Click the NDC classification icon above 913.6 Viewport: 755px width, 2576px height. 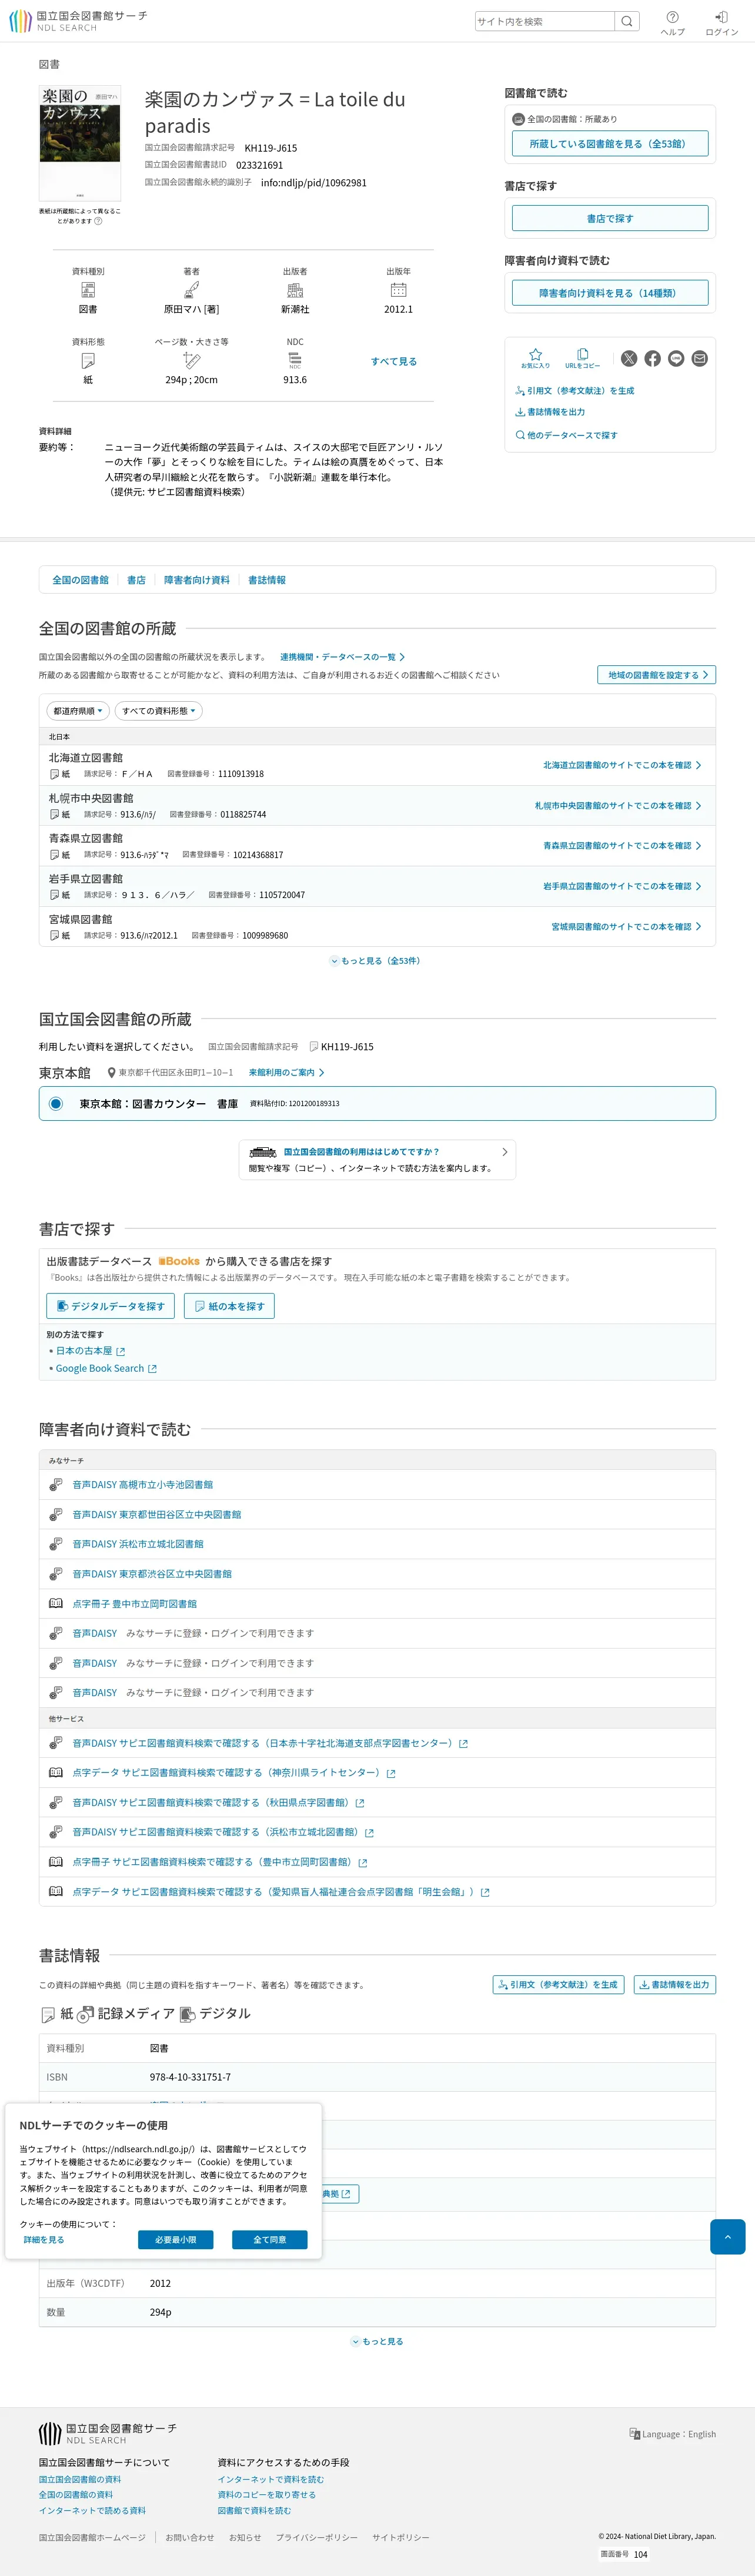(295, 360)
